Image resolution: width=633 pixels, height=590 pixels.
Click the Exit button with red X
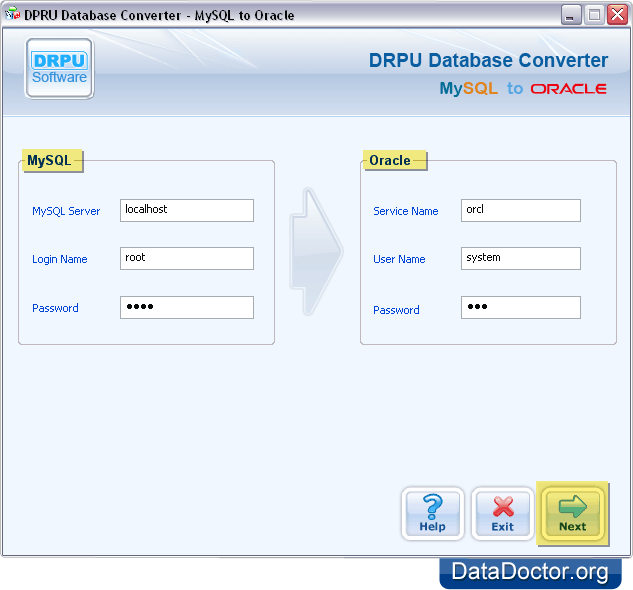pyautogui.click(x=502, y=513)
